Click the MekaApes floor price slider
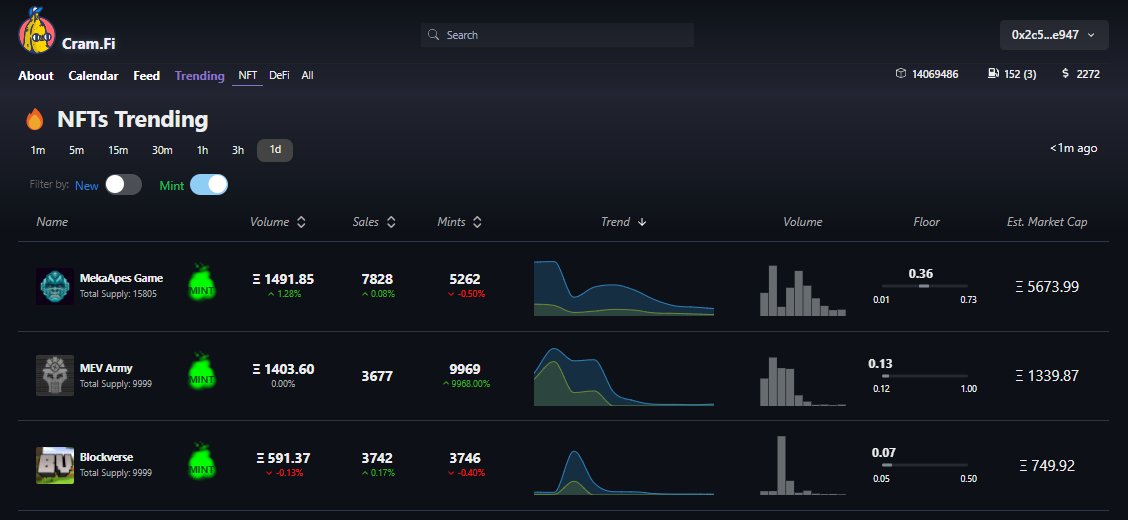1128x520 pixels. (x=924, y=286)
